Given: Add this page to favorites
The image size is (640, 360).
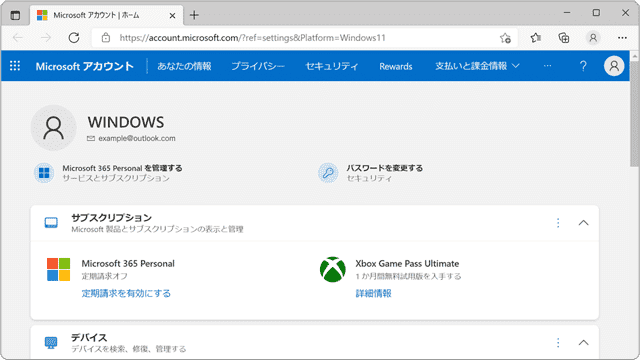Looking at the screenshot, I should point(505,38).
